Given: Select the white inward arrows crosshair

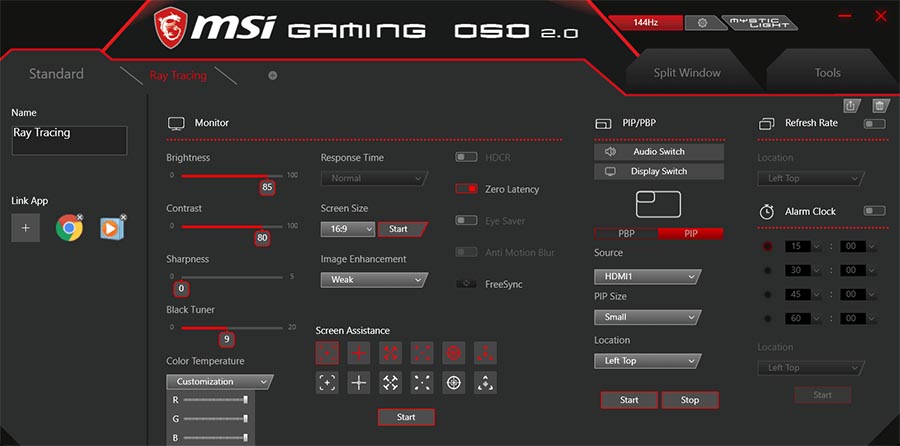Looking at the screenshot, I should [x=390, y=383].
